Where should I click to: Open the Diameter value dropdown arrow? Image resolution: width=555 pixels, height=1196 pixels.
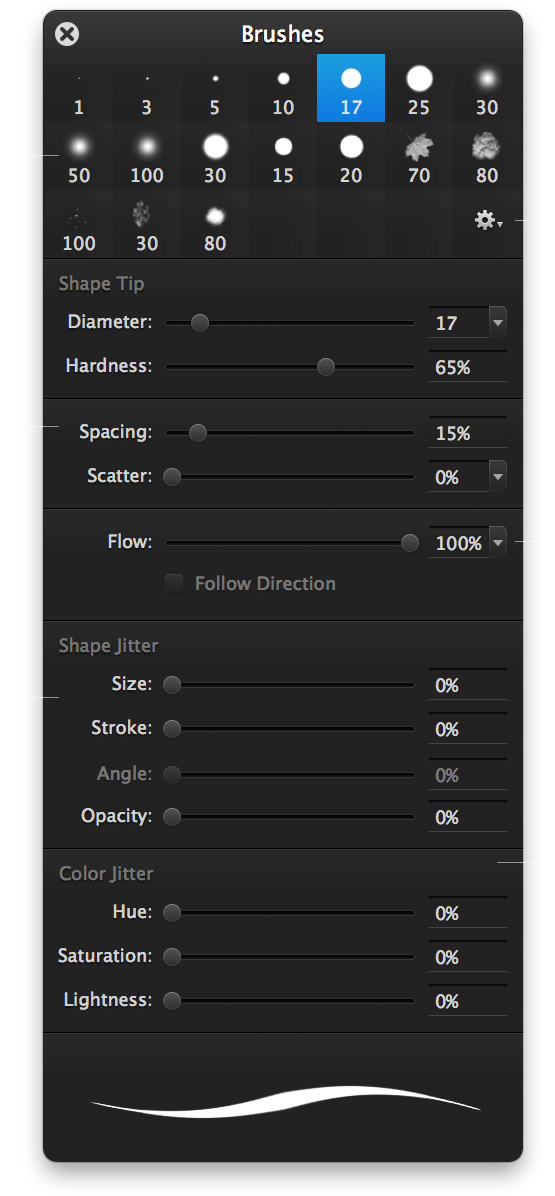coord(498,323)
